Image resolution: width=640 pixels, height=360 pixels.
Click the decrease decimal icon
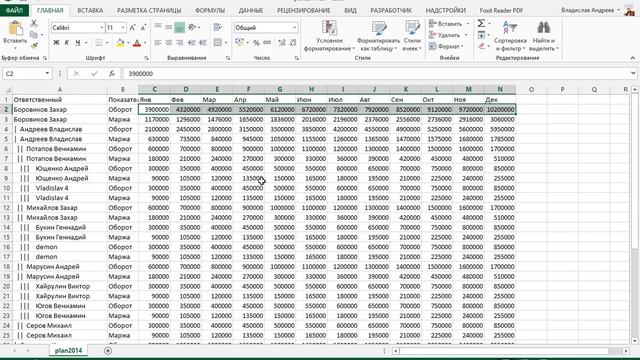(x=293, y=42)
